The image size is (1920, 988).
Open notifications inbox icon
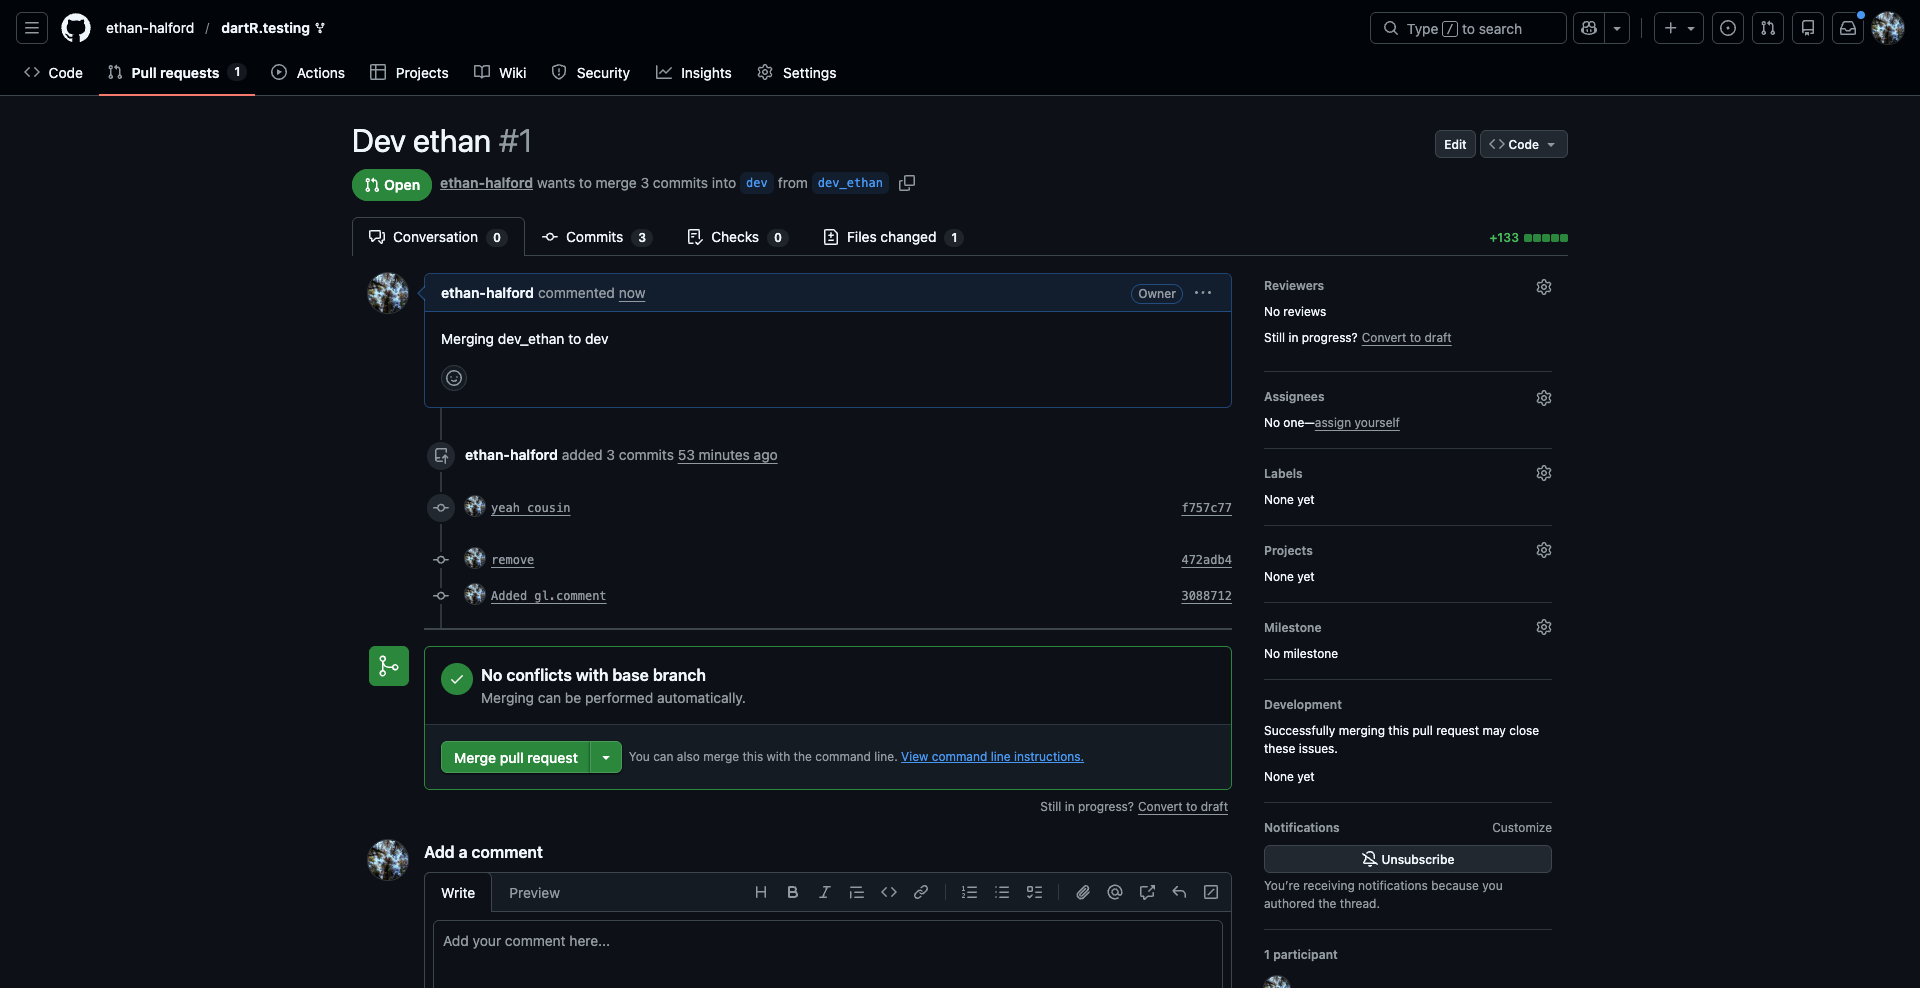[x=1848, y=28]
